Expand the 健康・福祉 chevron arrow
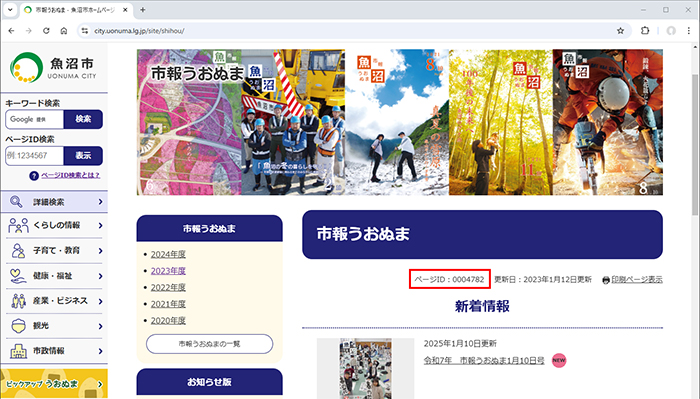700x399 pixels. point(100,276)
